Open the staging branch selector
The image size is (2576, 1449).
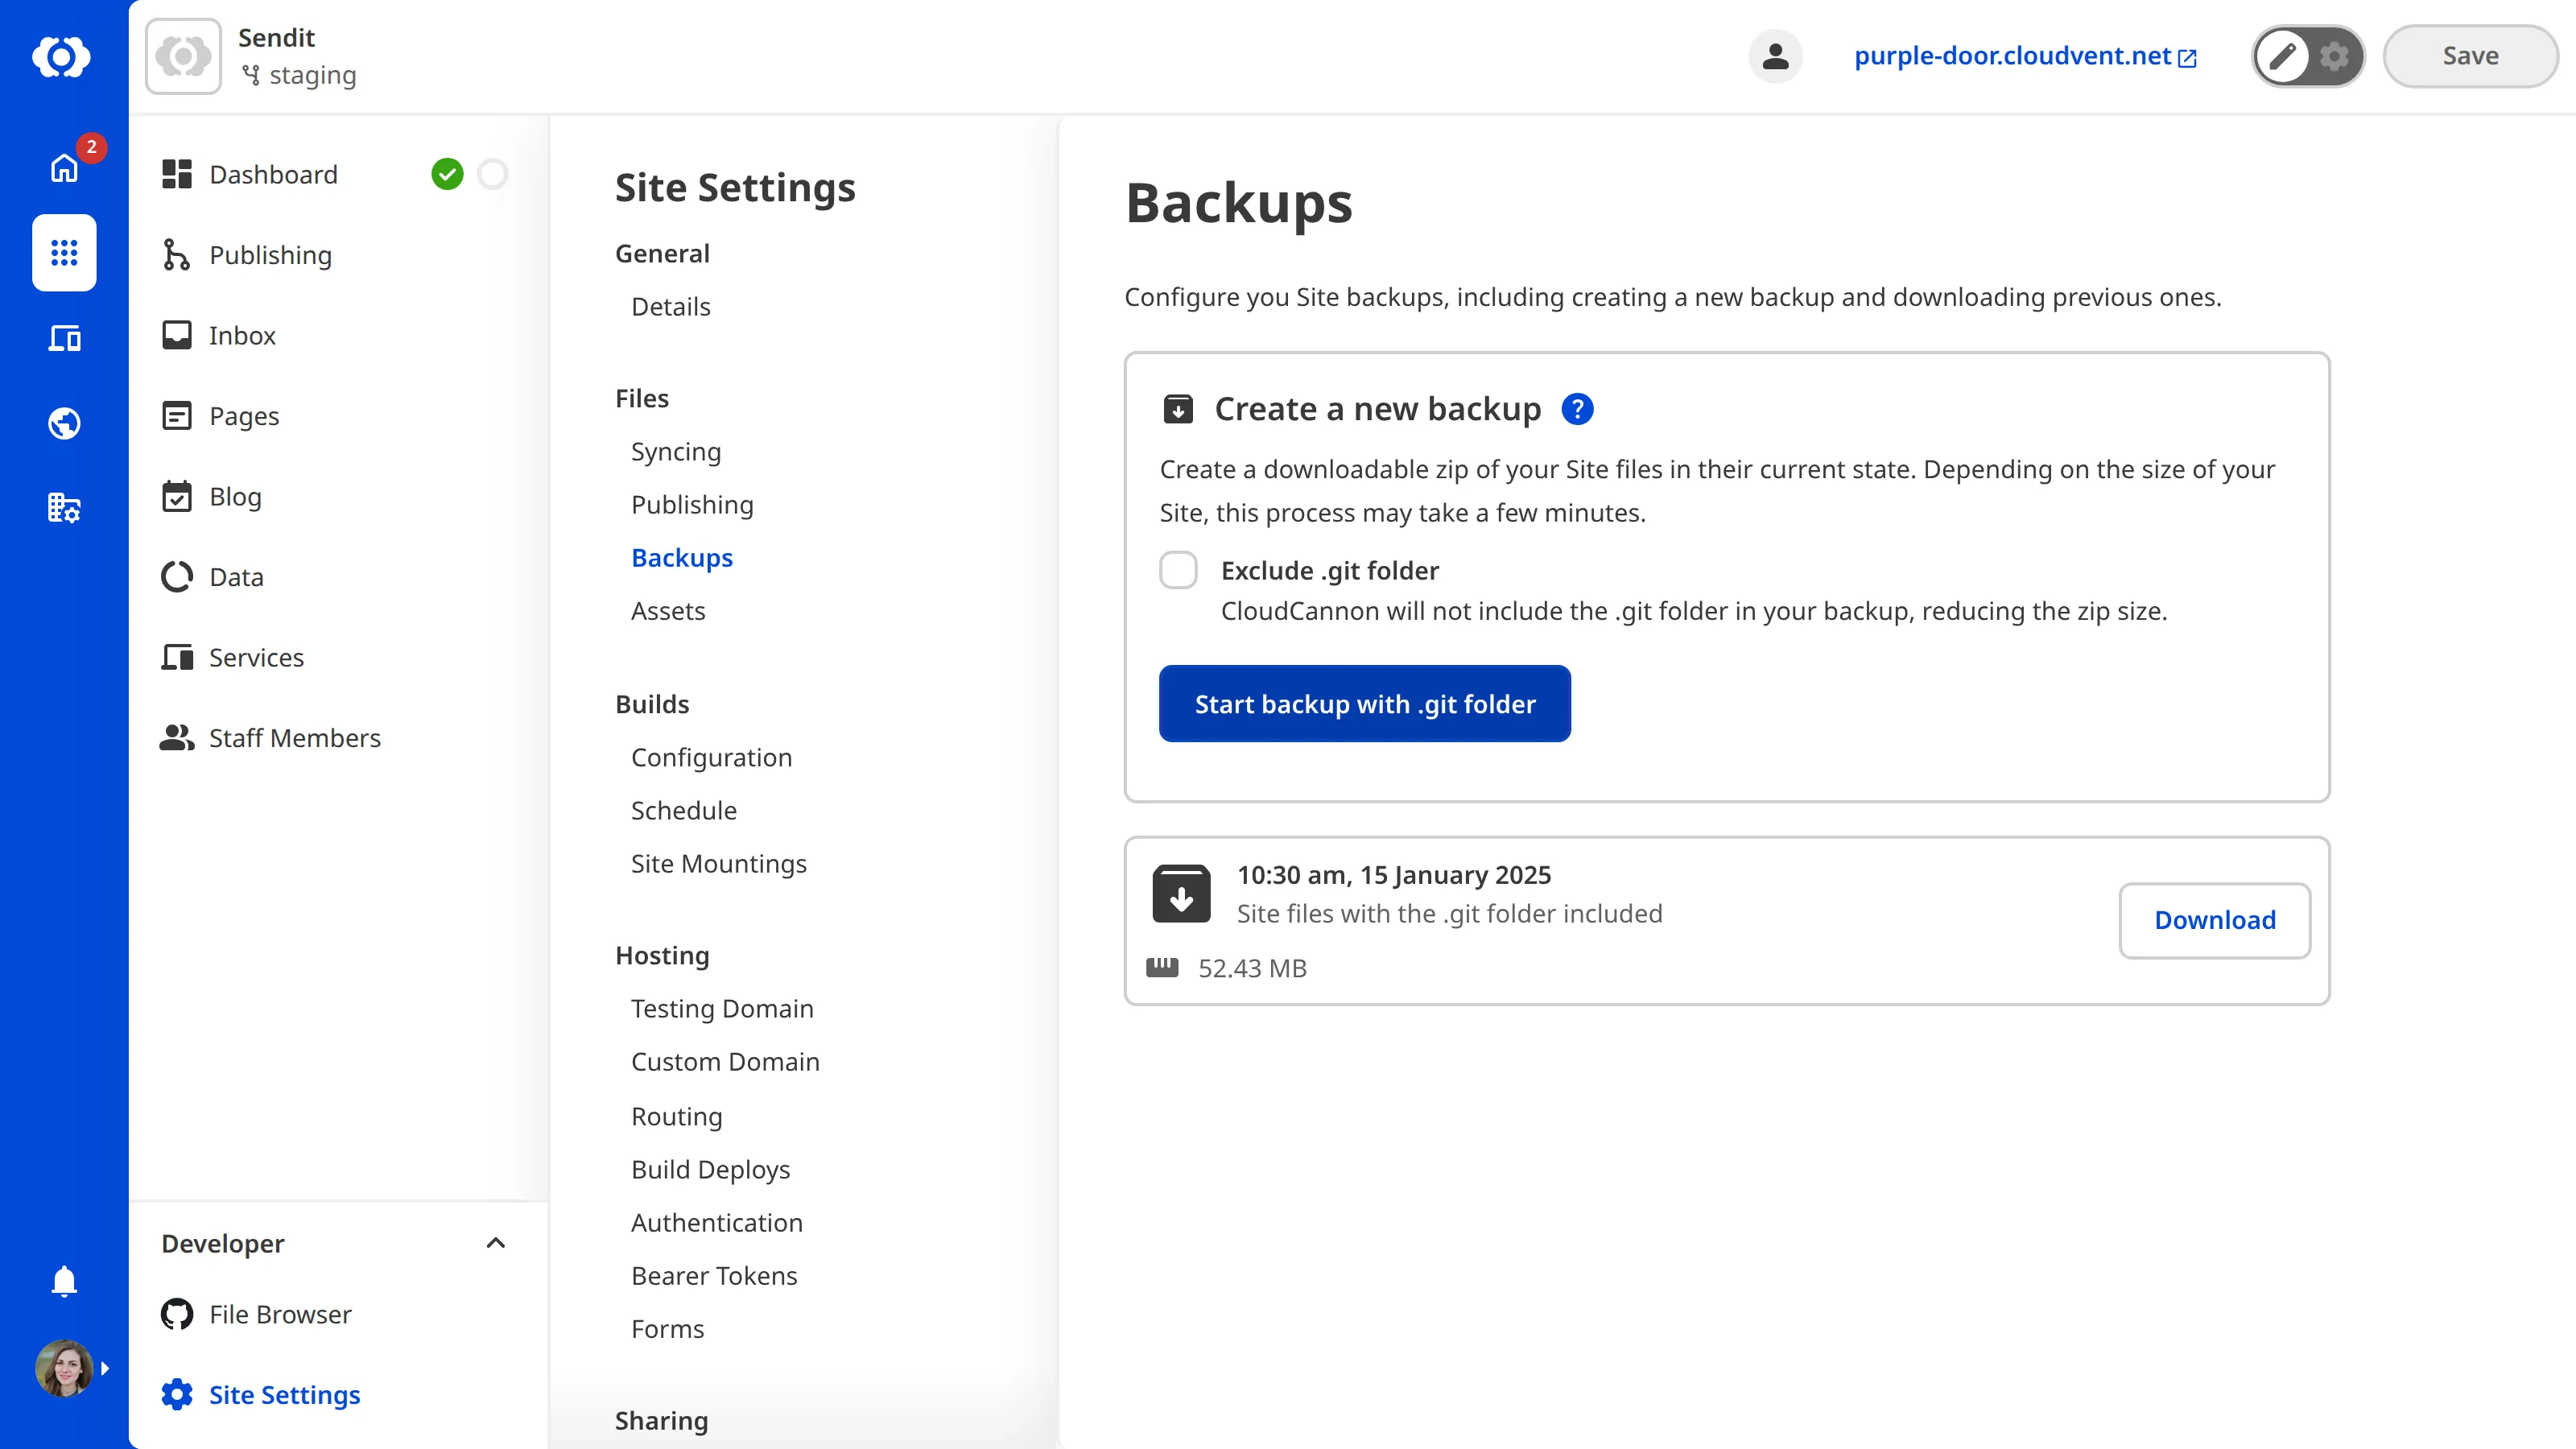coord(298,74)
